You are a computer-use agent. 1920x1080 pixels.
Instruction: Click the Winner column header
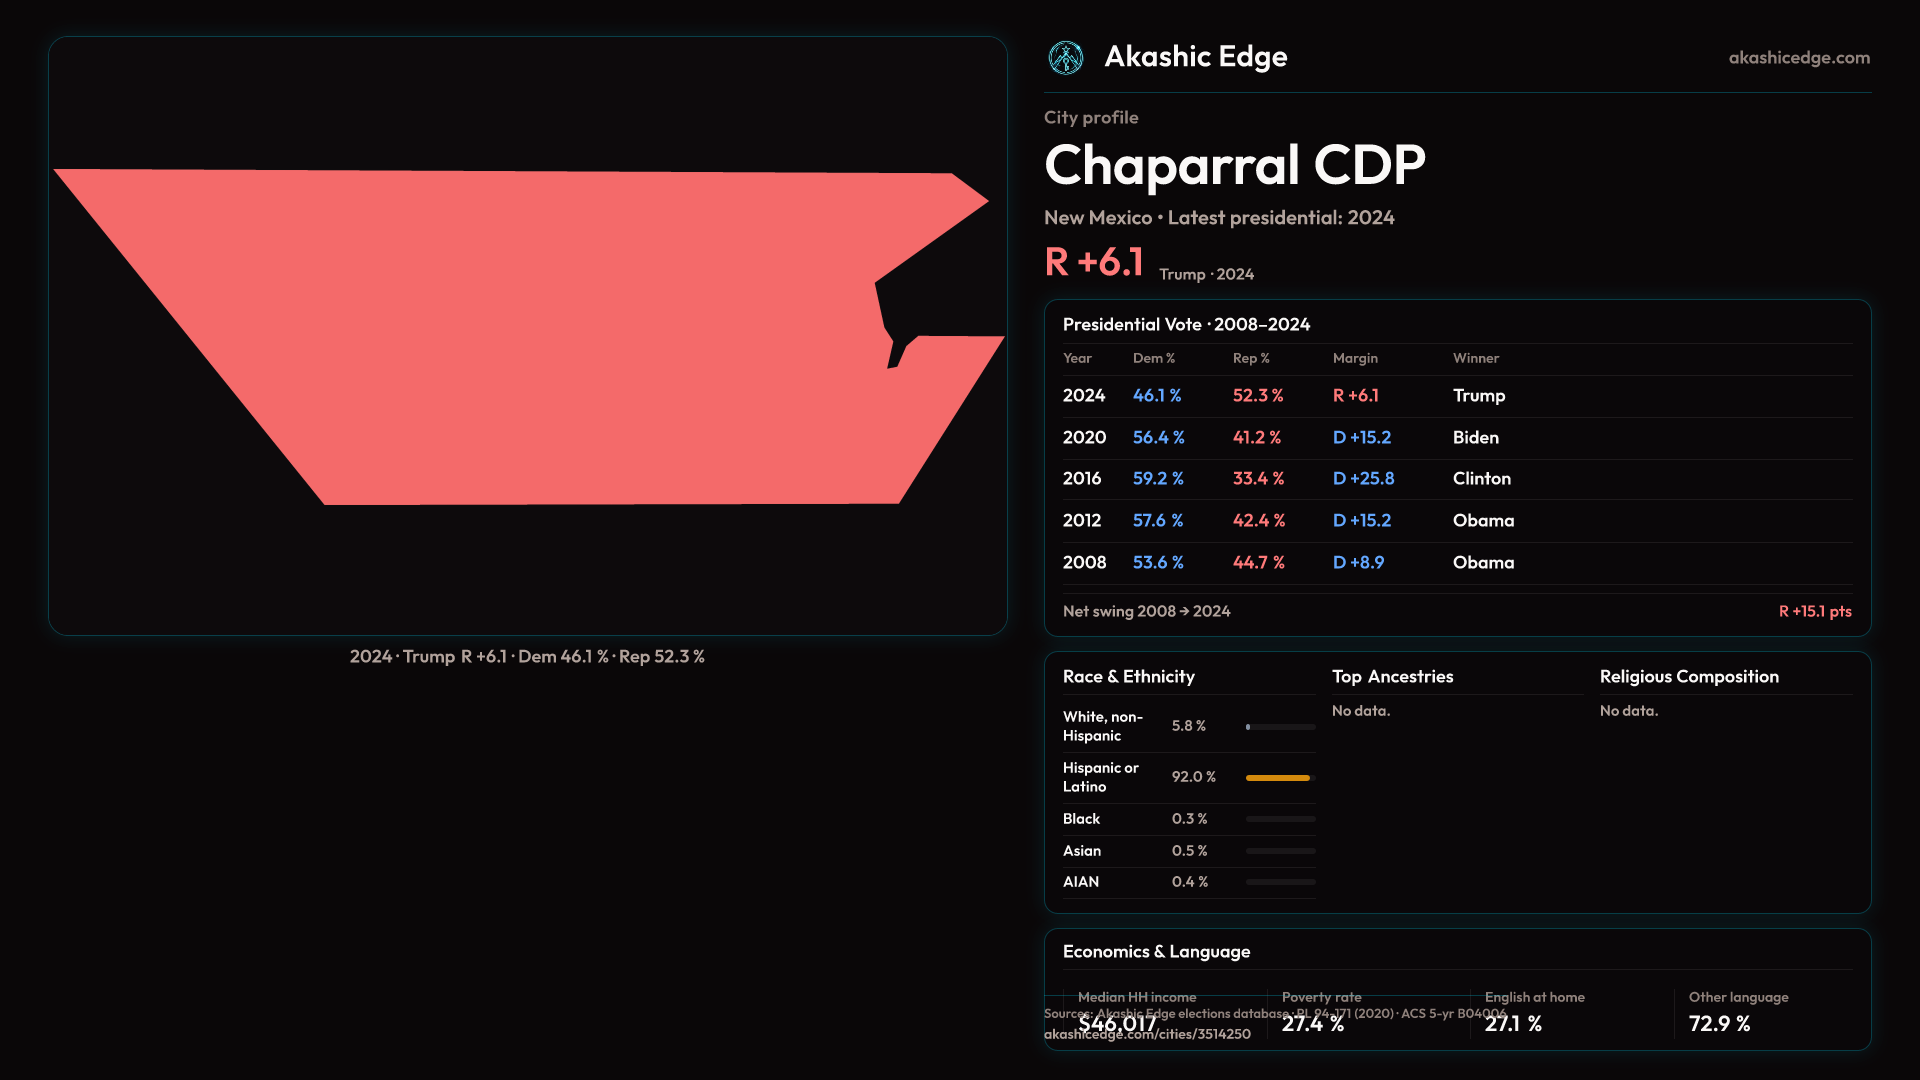pos(1475,358)
